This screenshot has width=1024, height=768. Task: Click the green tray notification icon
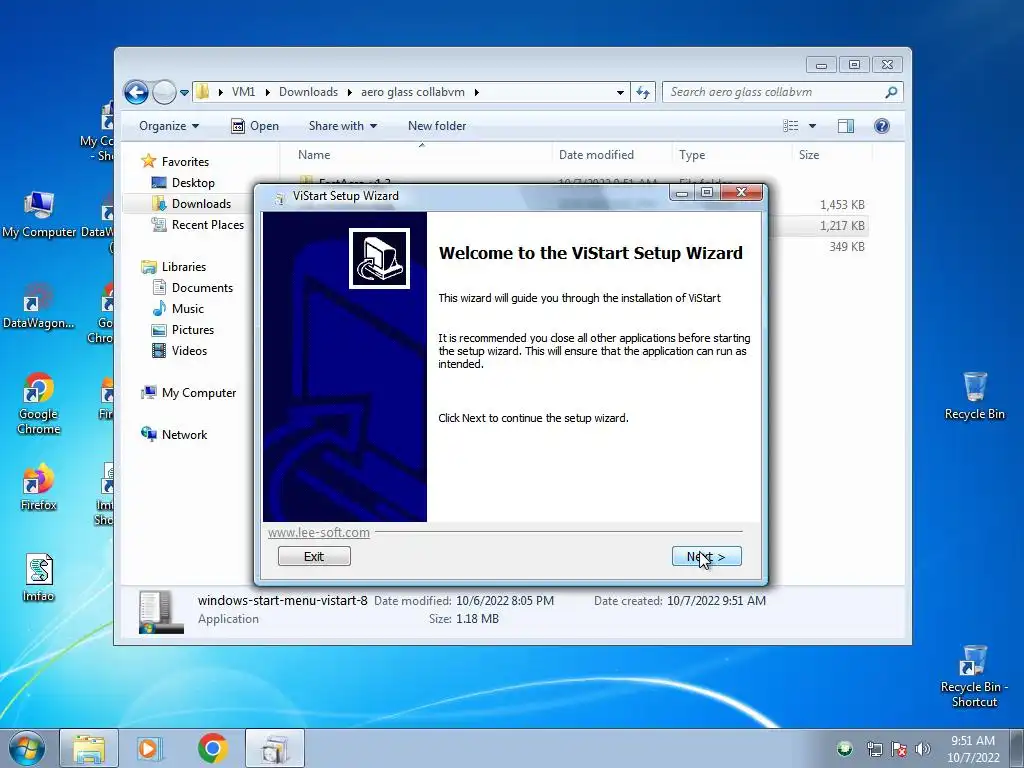[845, 748]
